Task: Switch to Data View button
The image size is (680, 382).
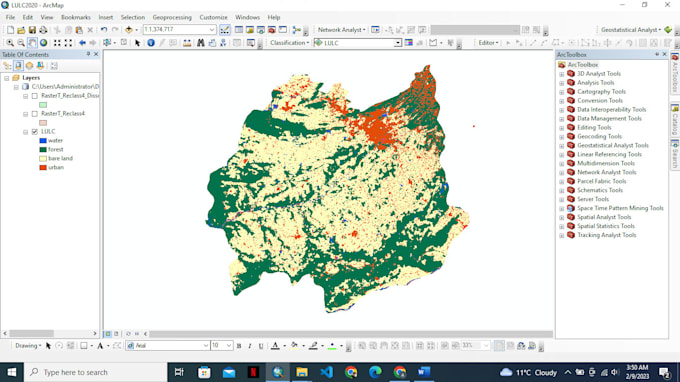Action: point(108,334)
